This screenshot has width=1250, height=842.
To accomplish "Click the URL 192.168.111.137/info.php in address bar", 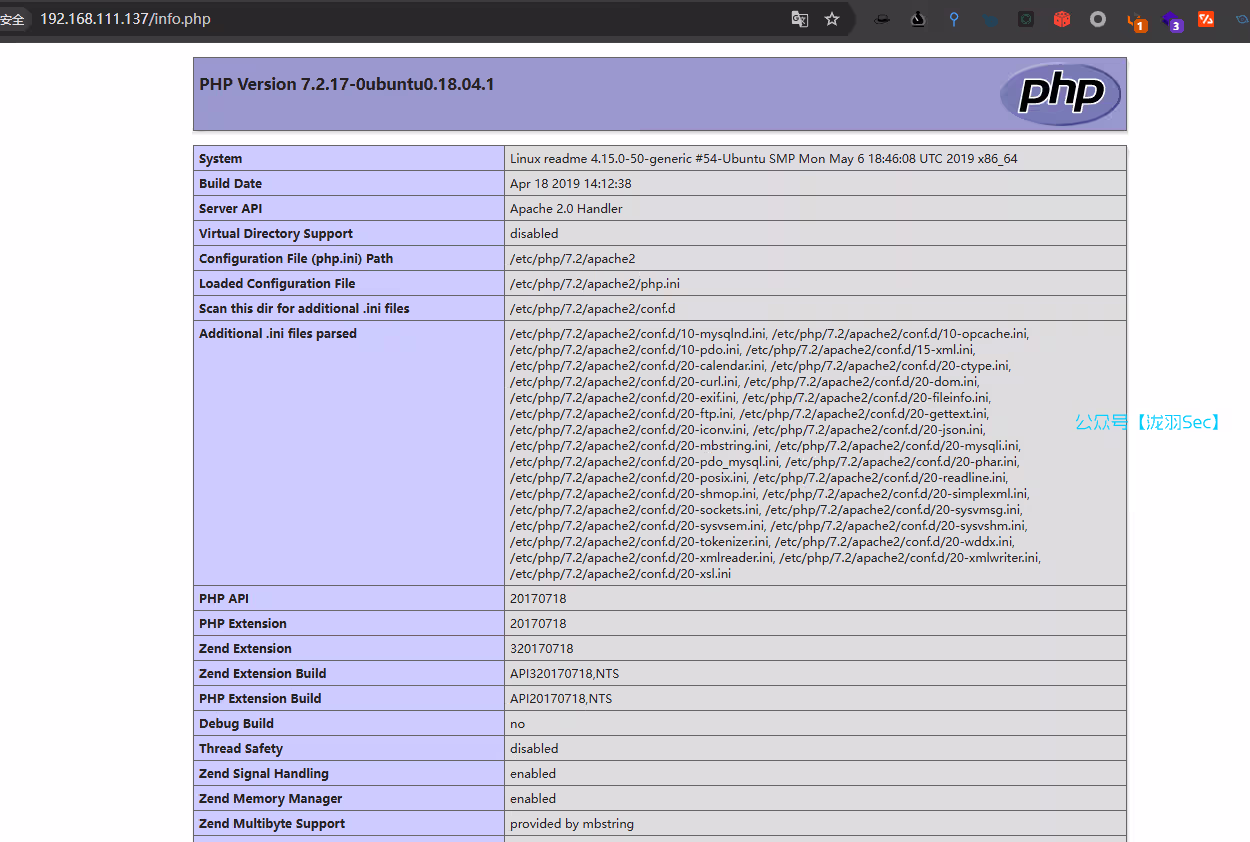I will 125,19.
